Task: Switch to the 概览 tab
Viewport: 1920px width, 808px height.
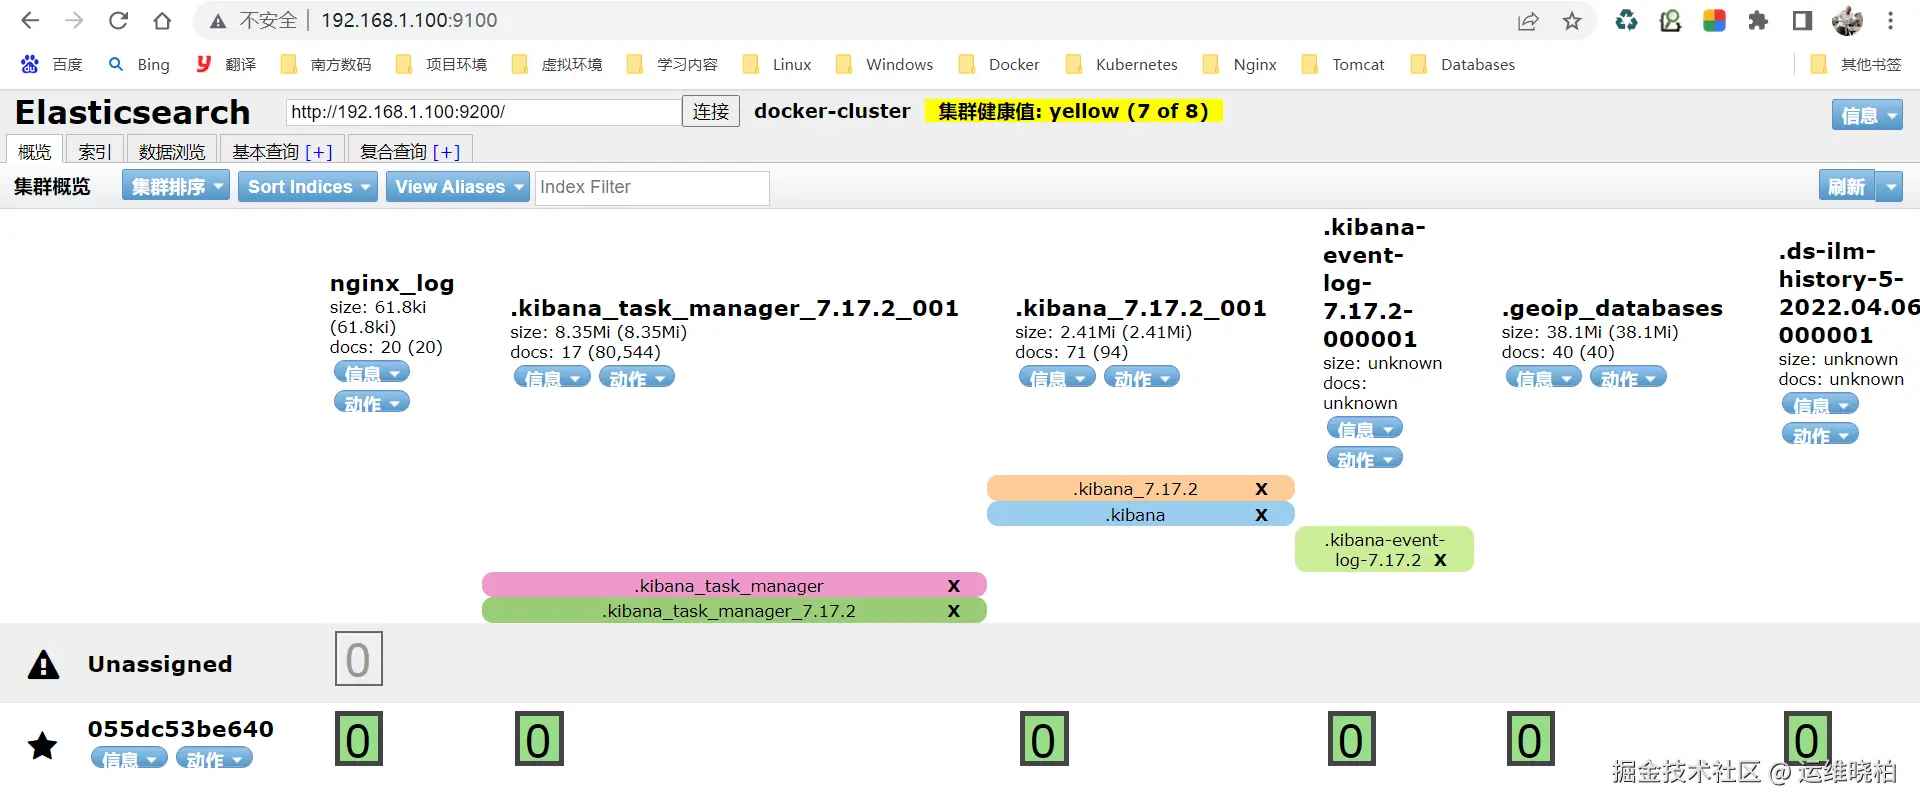Action: (x=35, y=151)
